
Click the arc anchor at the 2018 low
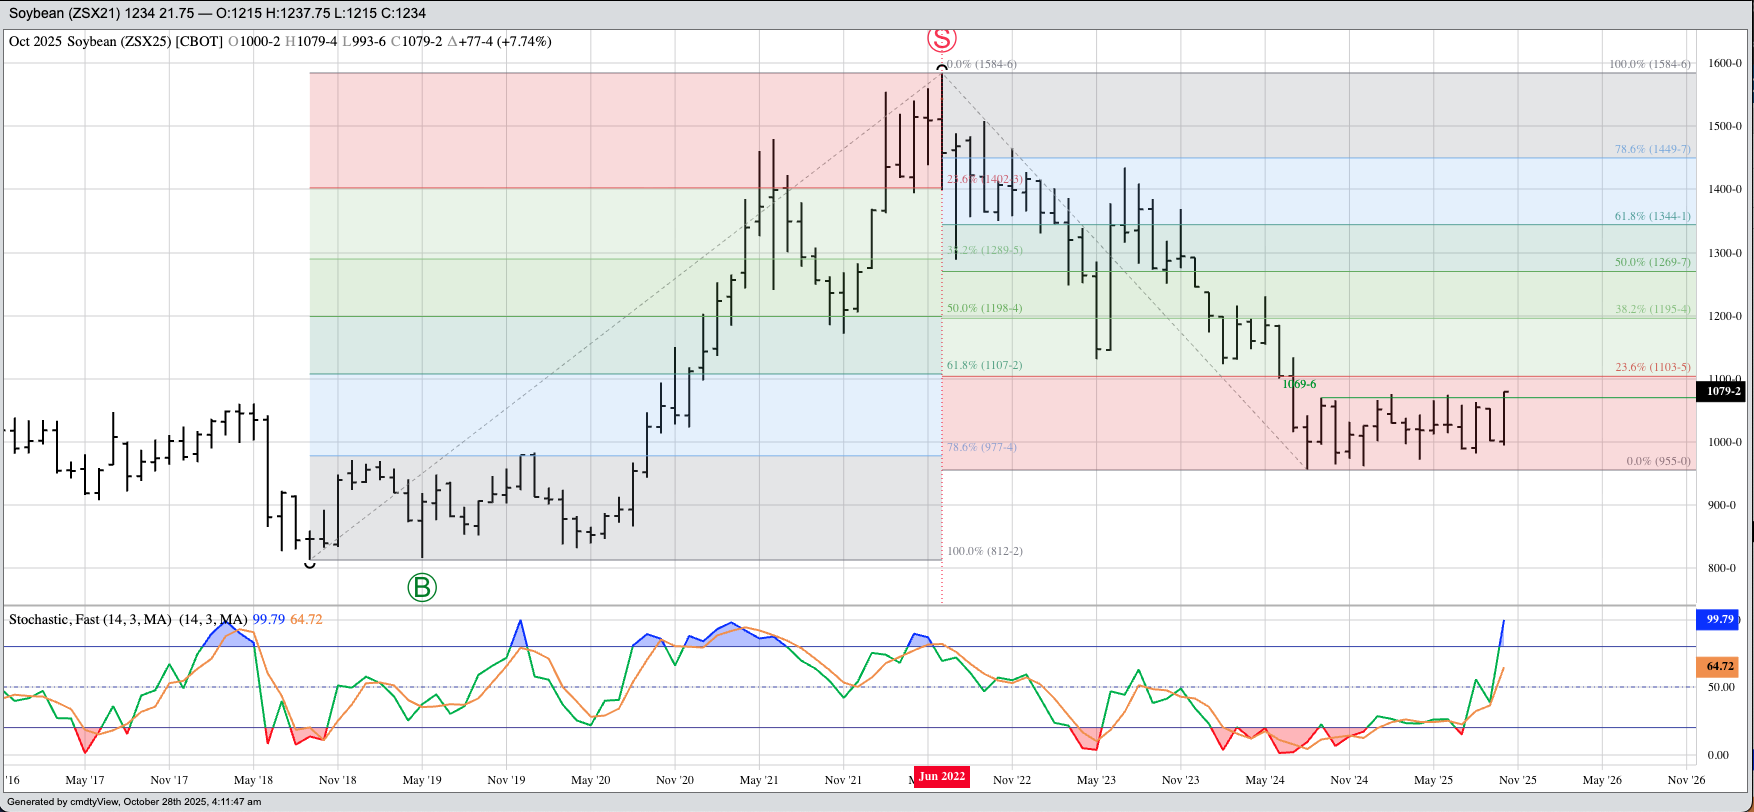tap(310, 564)
